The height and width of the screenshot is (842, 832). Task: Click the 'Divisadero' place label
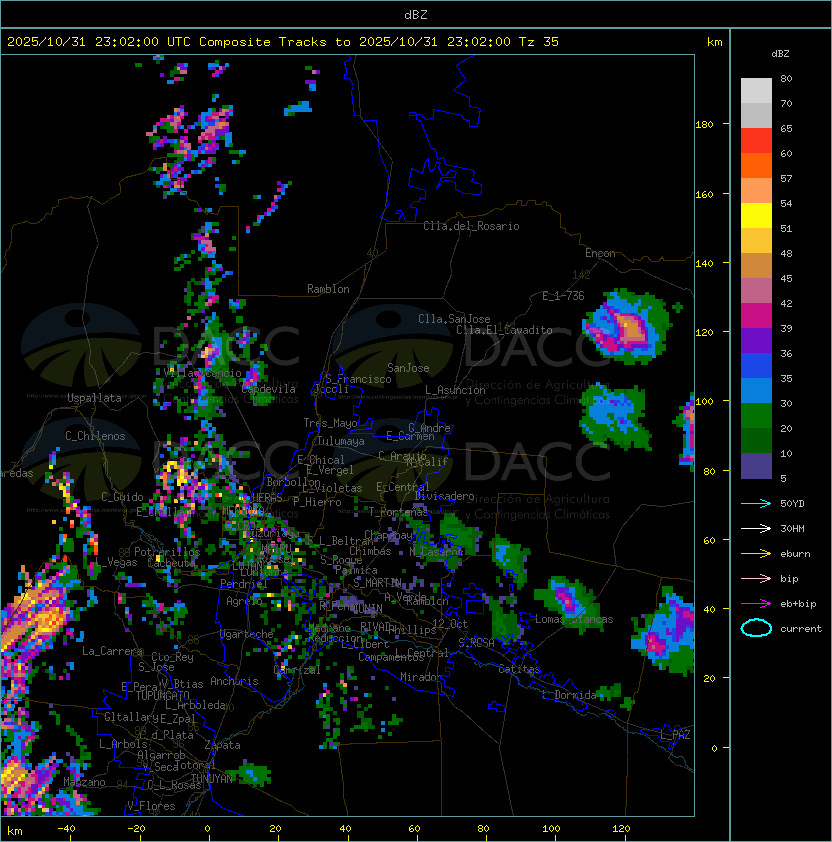[x=445, y=496]
